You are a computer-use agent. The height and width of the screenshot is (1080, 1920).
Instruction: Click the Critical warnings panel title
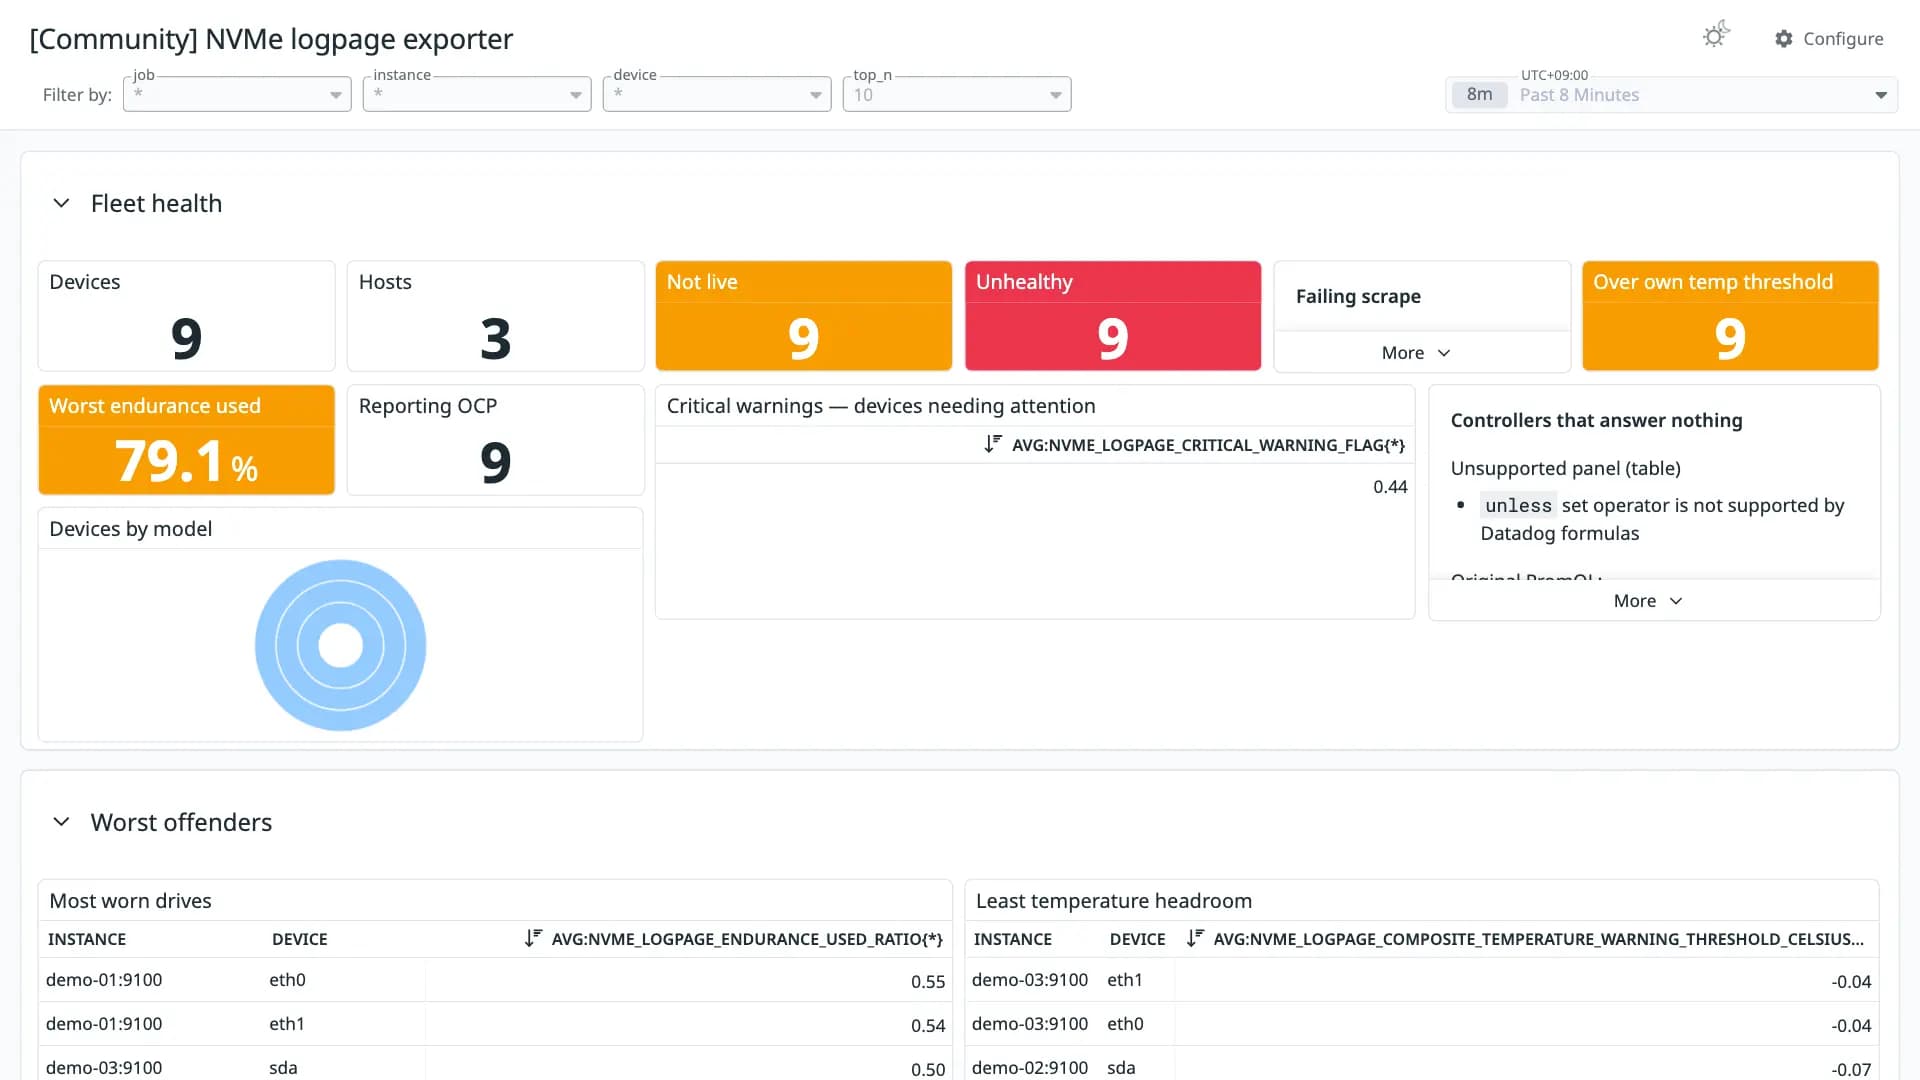click(881, 406)
